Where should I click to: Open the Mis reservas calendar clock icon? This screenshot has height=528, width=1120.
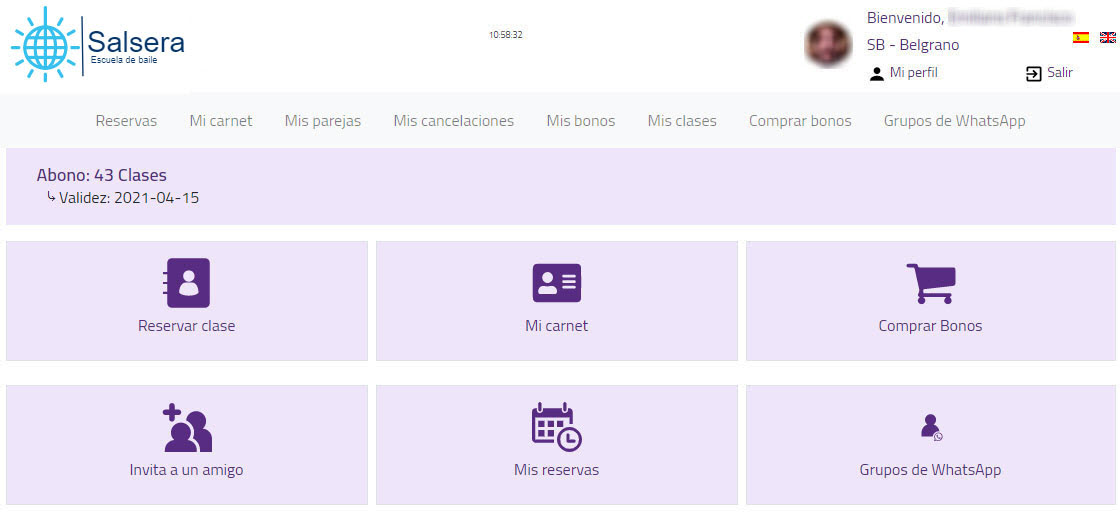[556, 427]
